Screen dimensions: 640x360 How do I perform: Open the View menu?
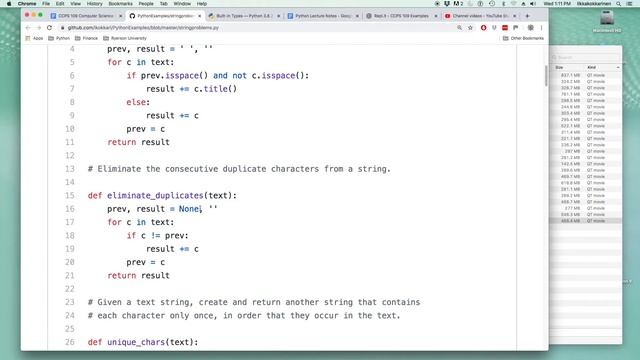pyautogui.click(x=76, y=4)
